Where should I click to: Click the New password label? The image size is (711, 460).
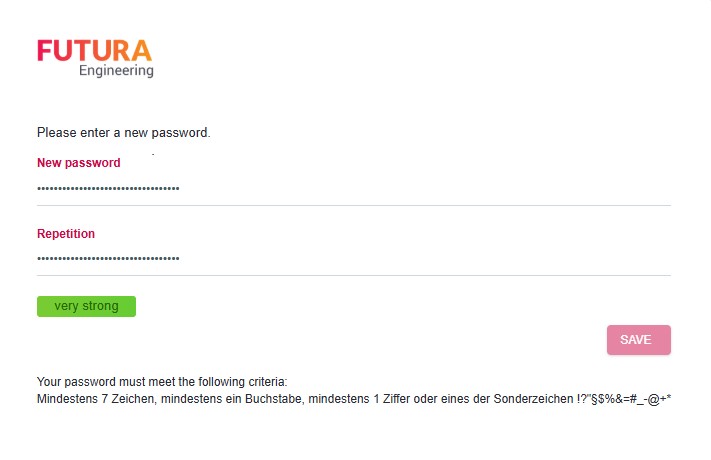coord(78,163)
